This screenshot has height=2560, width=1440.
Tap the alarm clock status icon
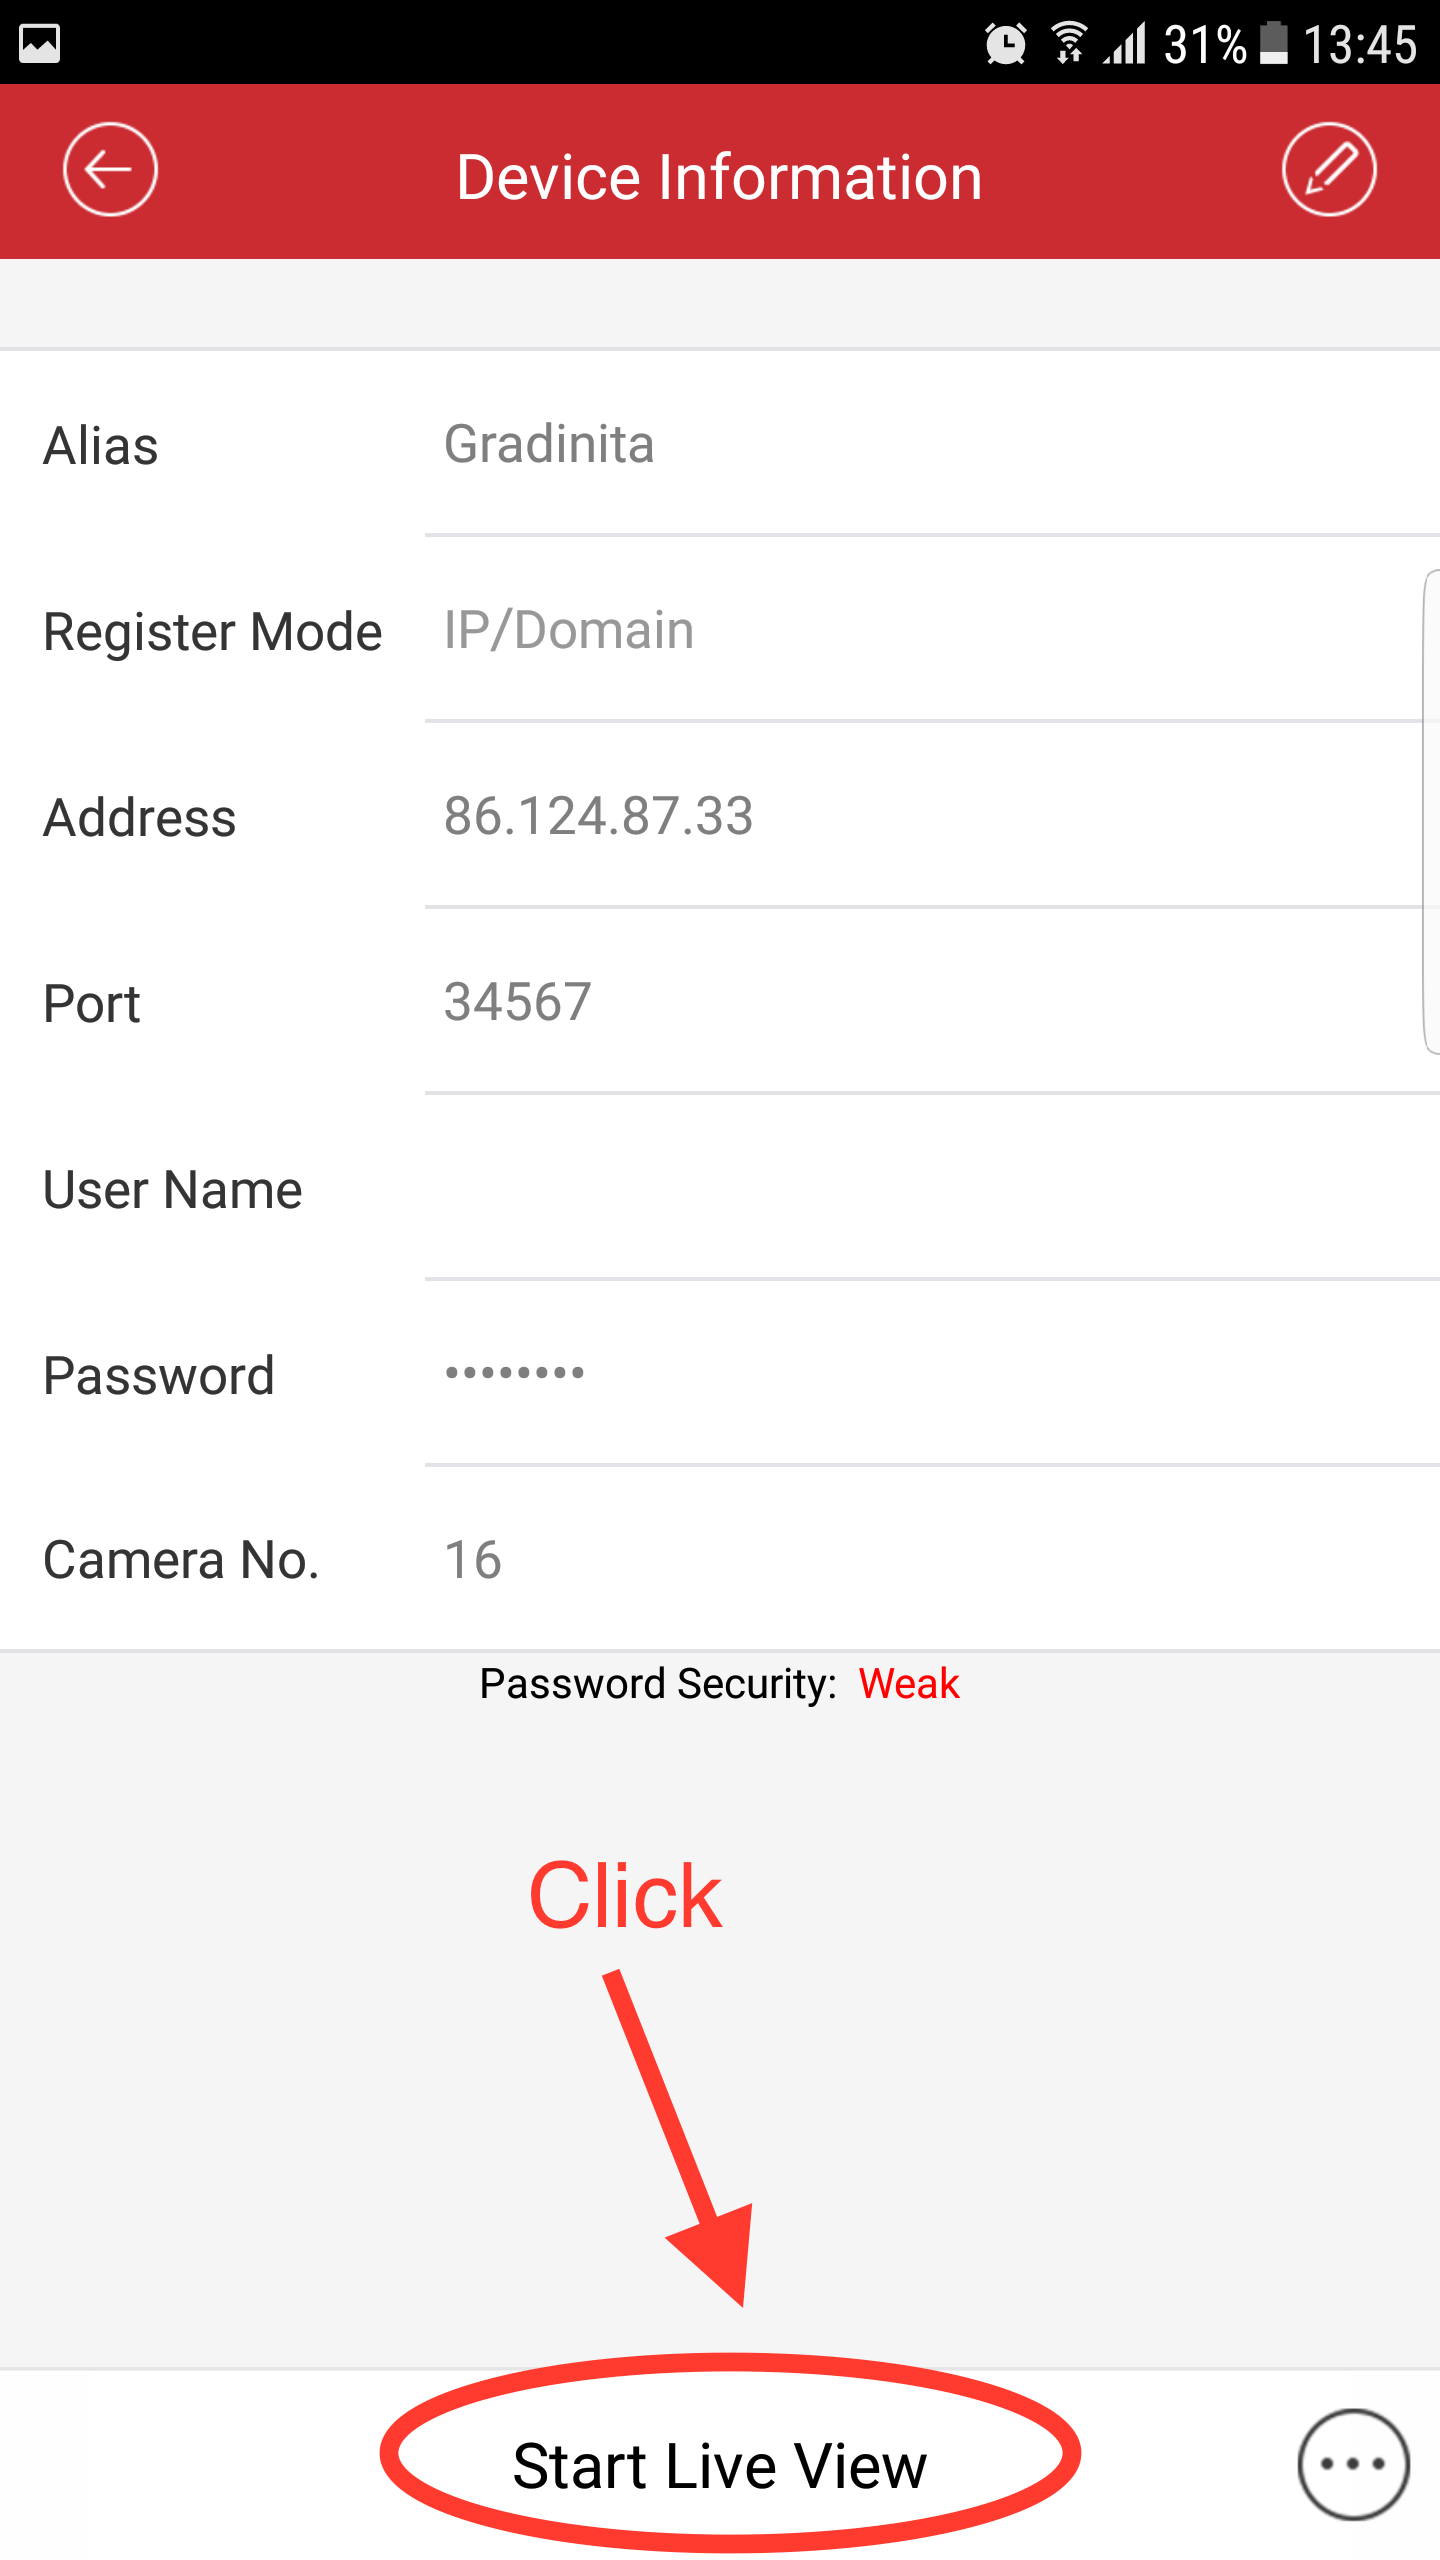tap(1005, 44)
